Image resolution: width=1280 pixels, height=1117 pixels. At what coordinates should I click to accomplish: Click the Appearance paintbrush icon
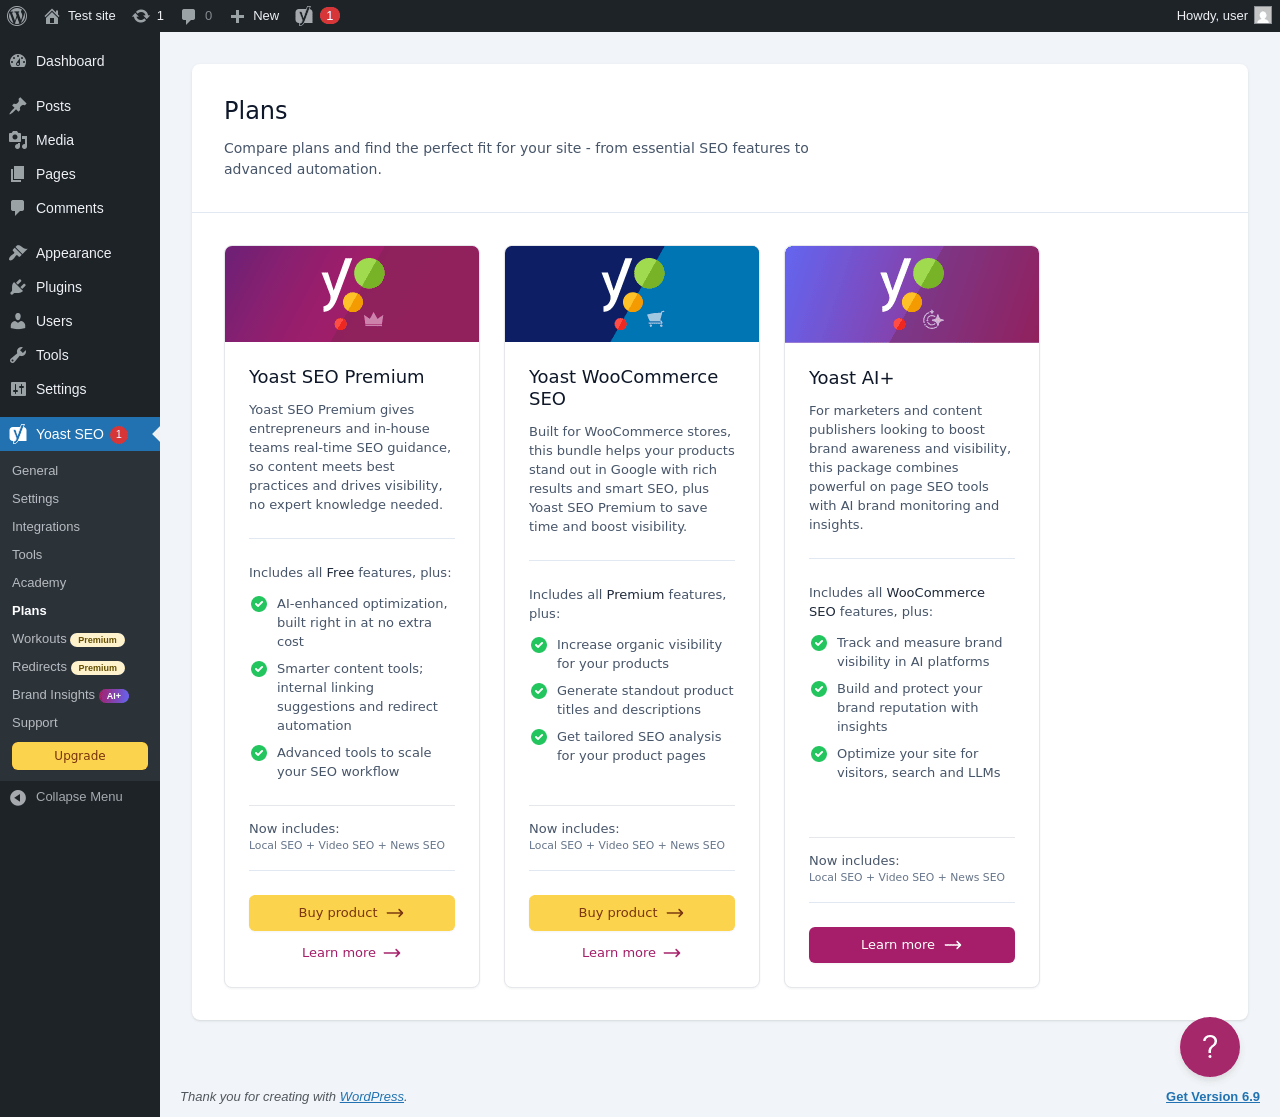(x=18, y=253)
